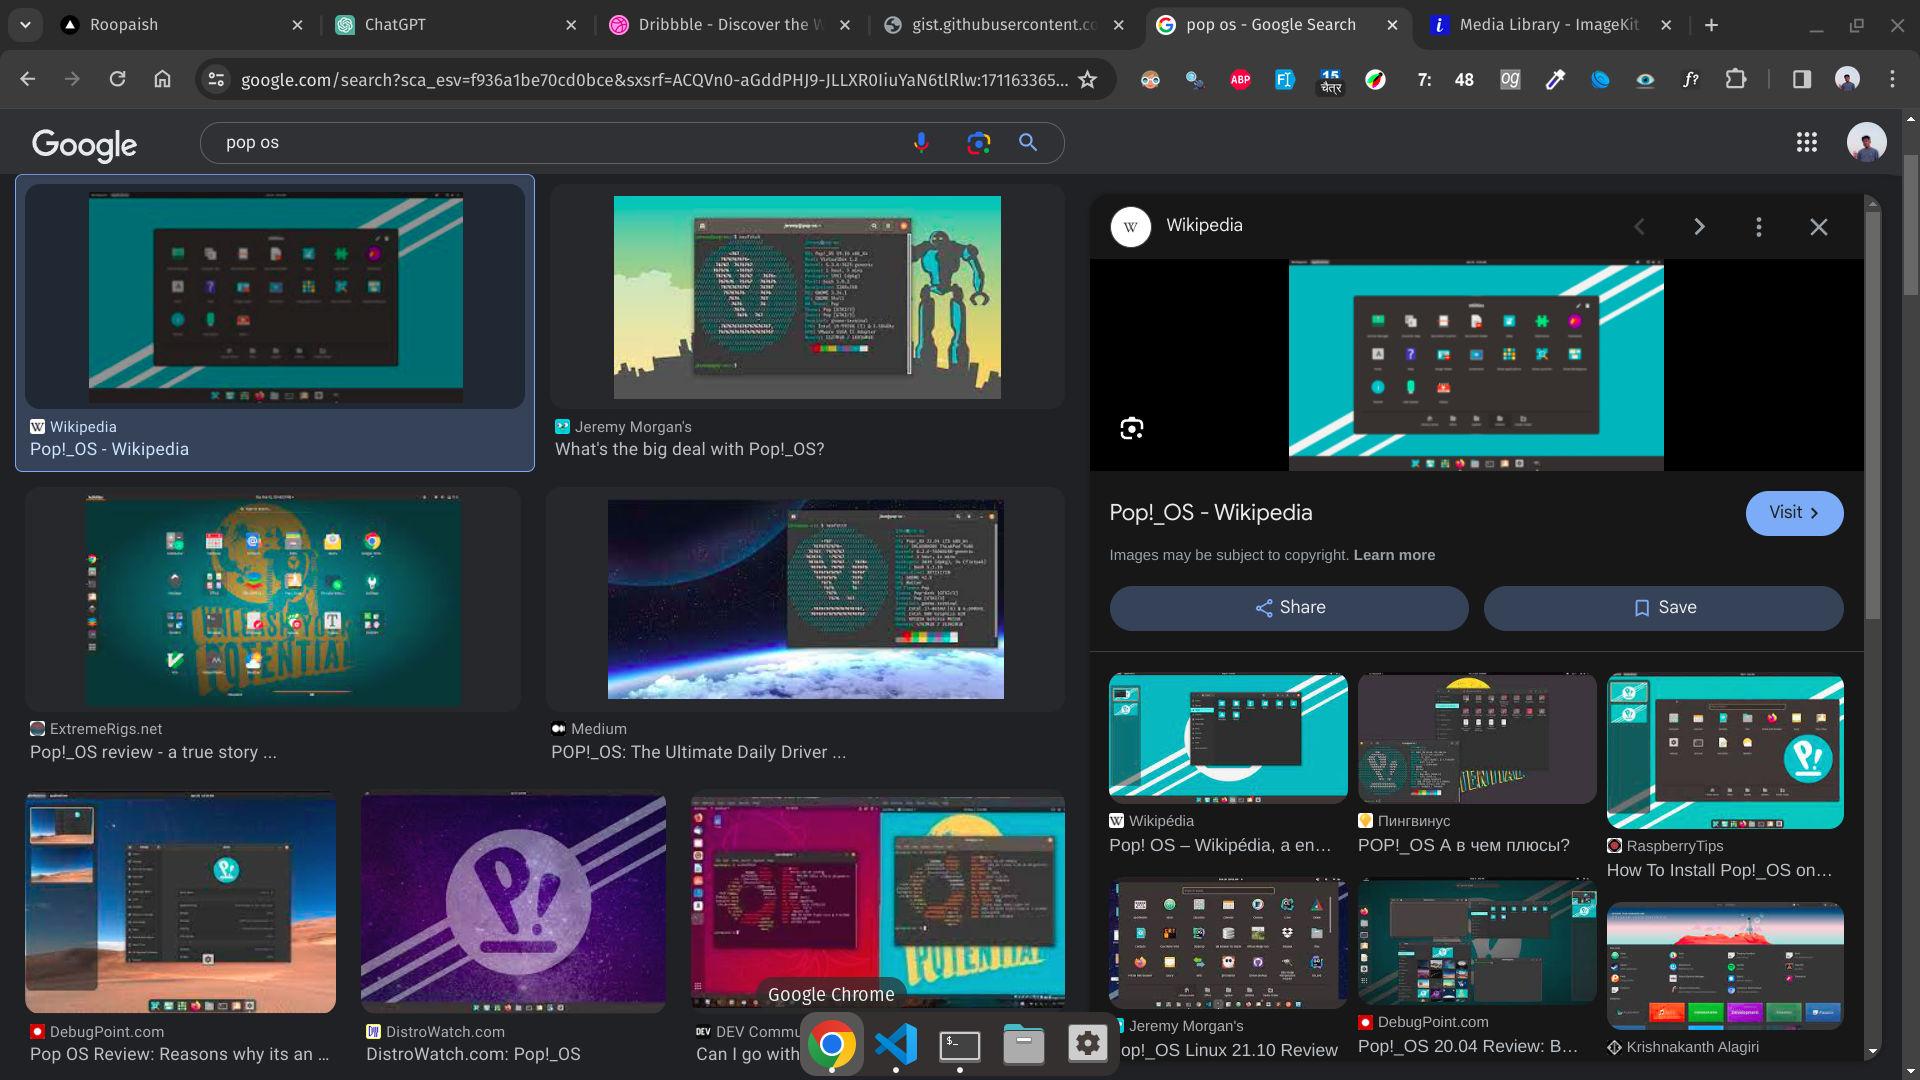Image resolution: width=1920 pixels, height=1080 pixels.
Task: Click the Google apps grid icon
Action: tap(1807, 142)
